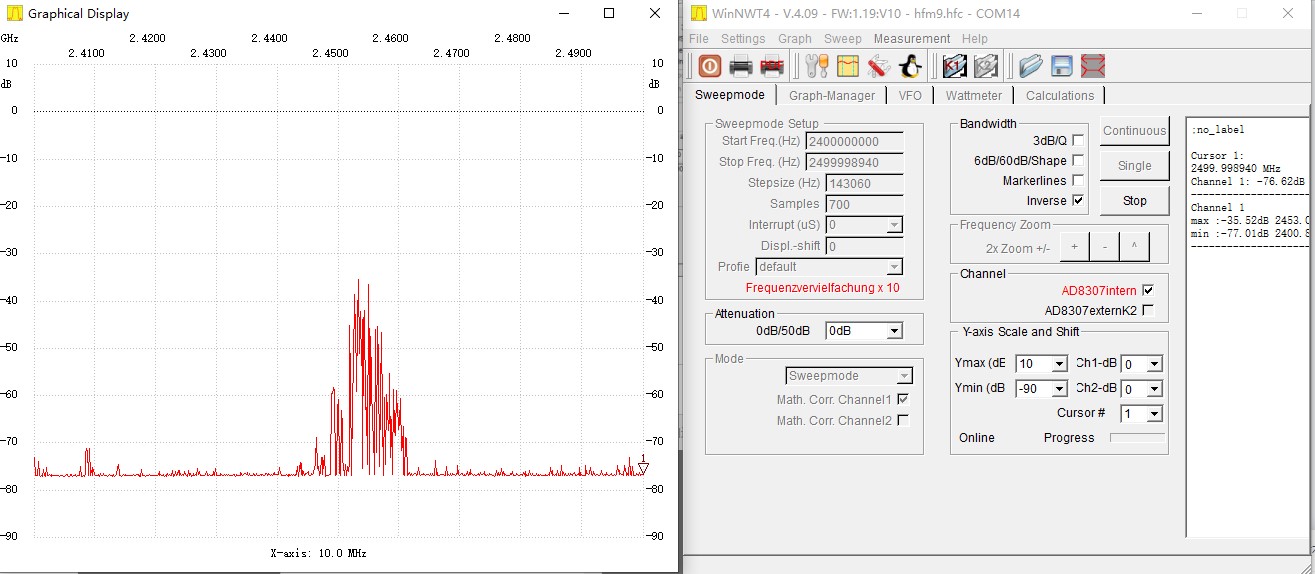Viewport: 1315px width, 574px height.
Task: Click the Start Freq. (Hz) input field
Action: coord(854,142)
